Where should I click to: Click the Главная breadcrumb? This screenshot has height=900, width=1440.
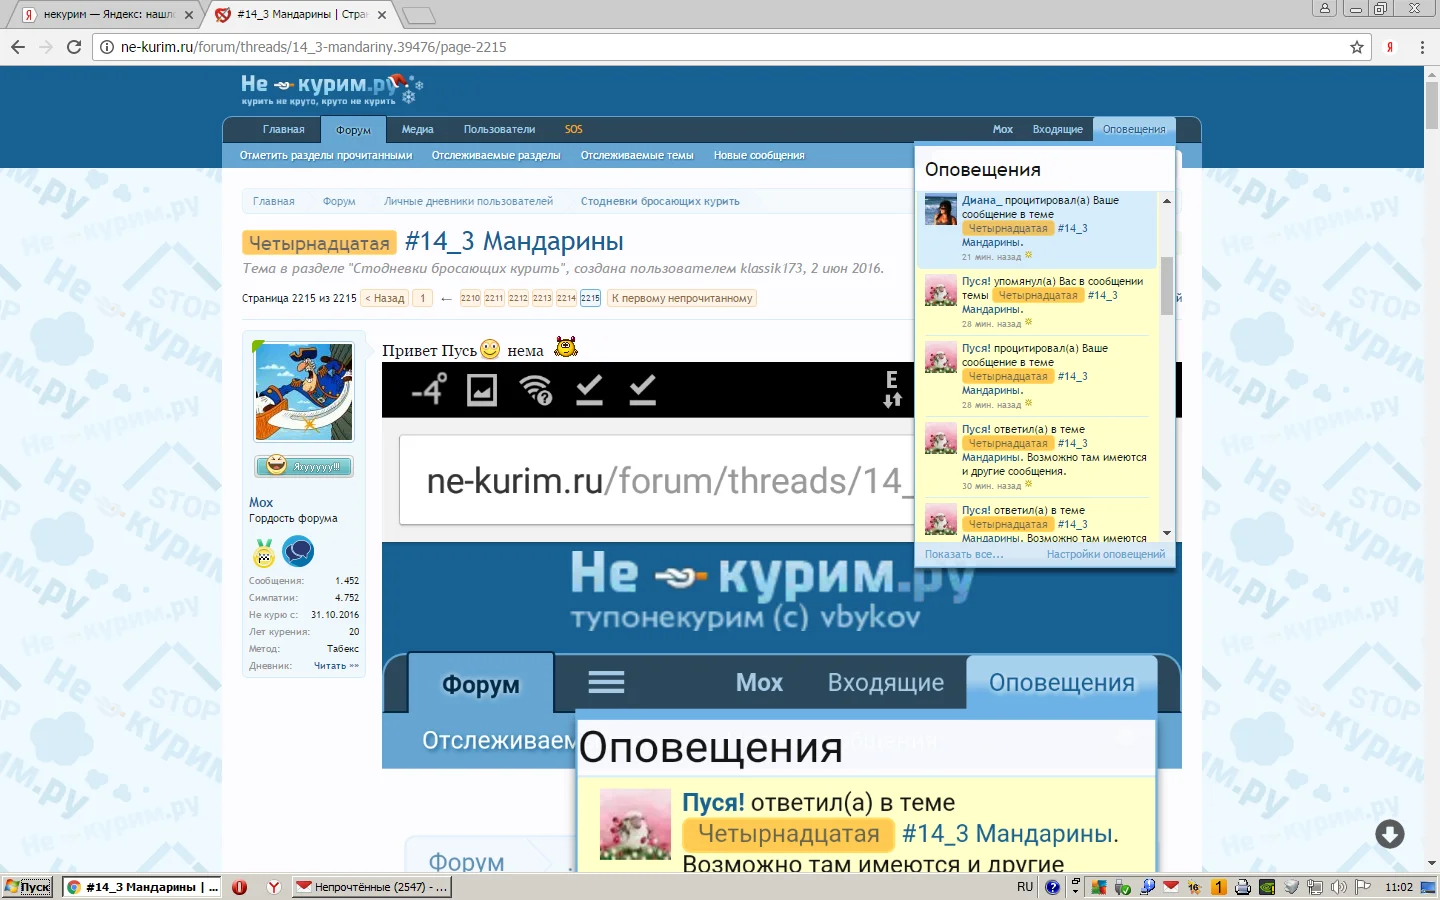tap(274, 201)
